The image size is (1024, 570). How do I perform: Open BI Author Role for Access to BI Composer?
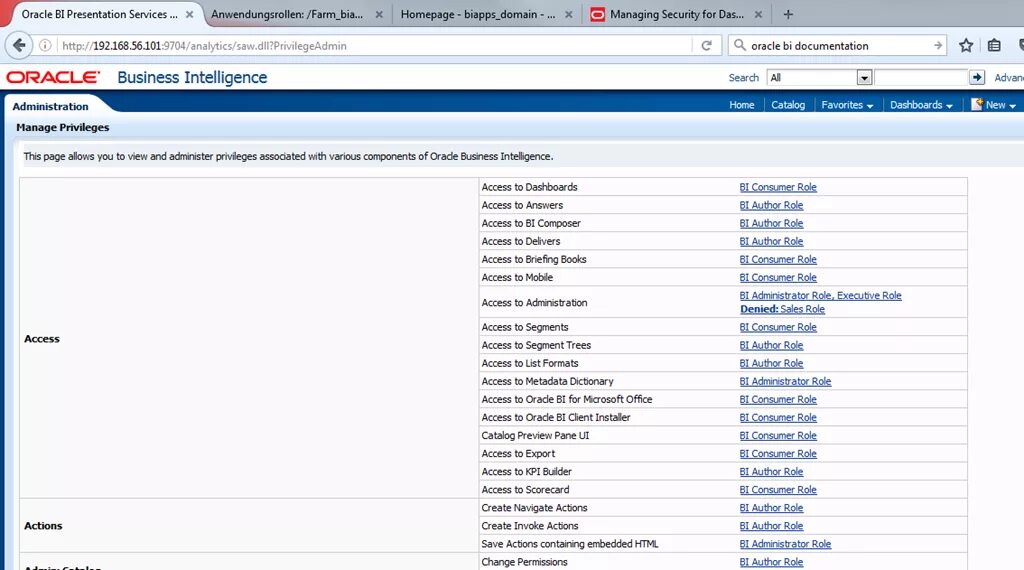point(771,223)
